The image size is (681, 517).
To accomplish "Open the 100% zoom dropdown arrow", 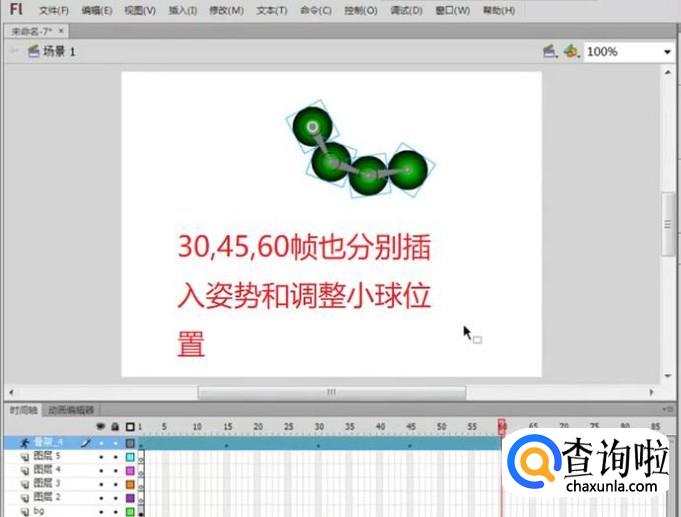I will [667, 52].
